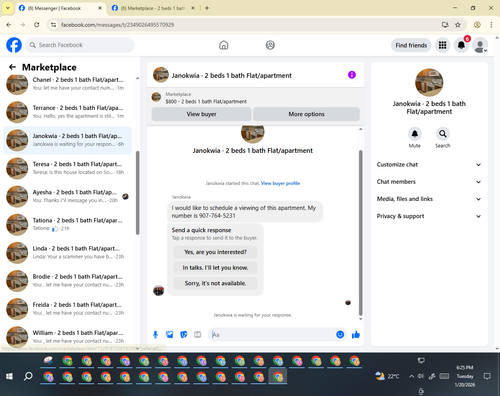Go back with Marketplace arrow
This screenshot has width=500, height=396.
tap(12, 67)
